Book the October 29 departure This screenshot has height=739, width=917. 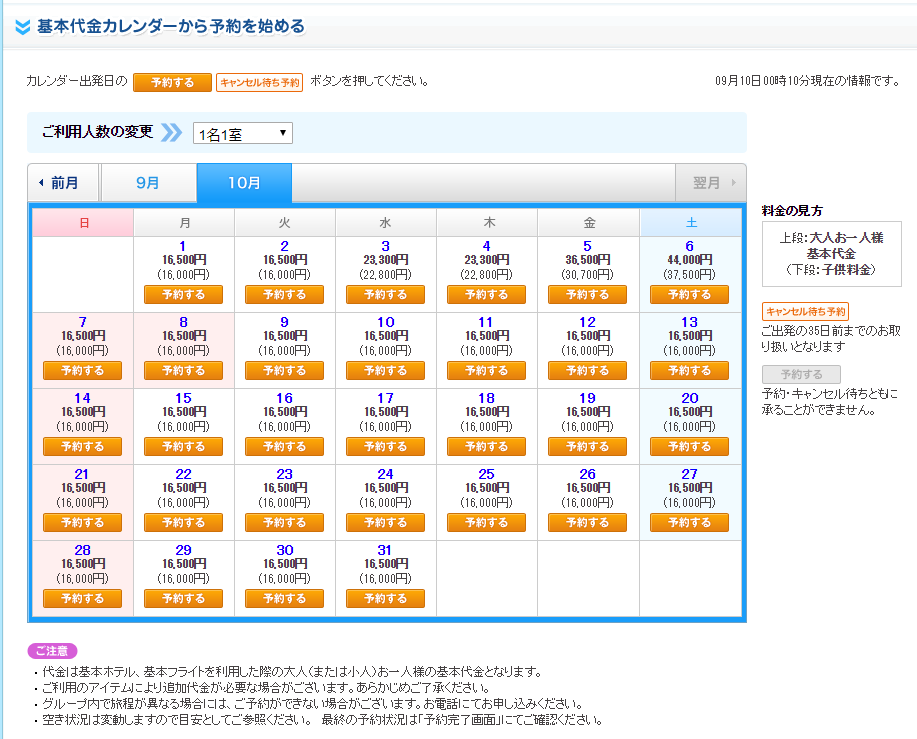pyautogui.click(x=184, y=599)
